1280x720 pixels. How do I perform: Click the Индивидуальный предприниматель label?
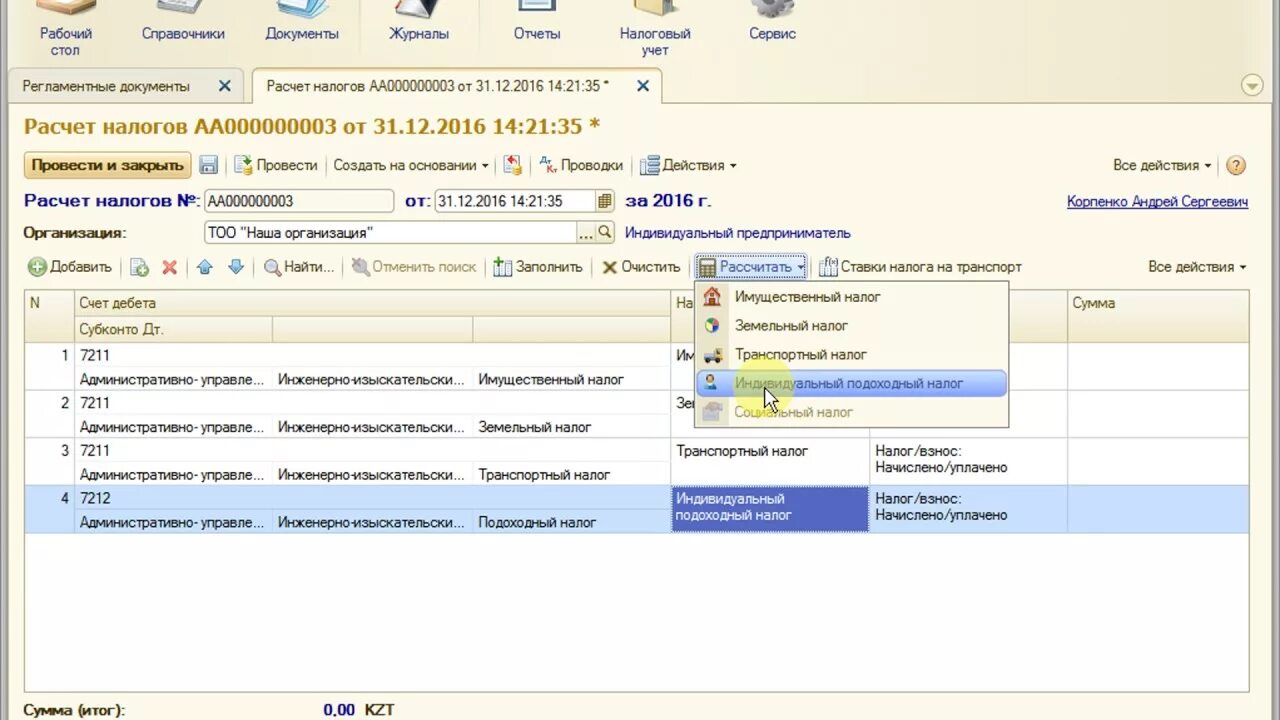[x=737, y=233]
